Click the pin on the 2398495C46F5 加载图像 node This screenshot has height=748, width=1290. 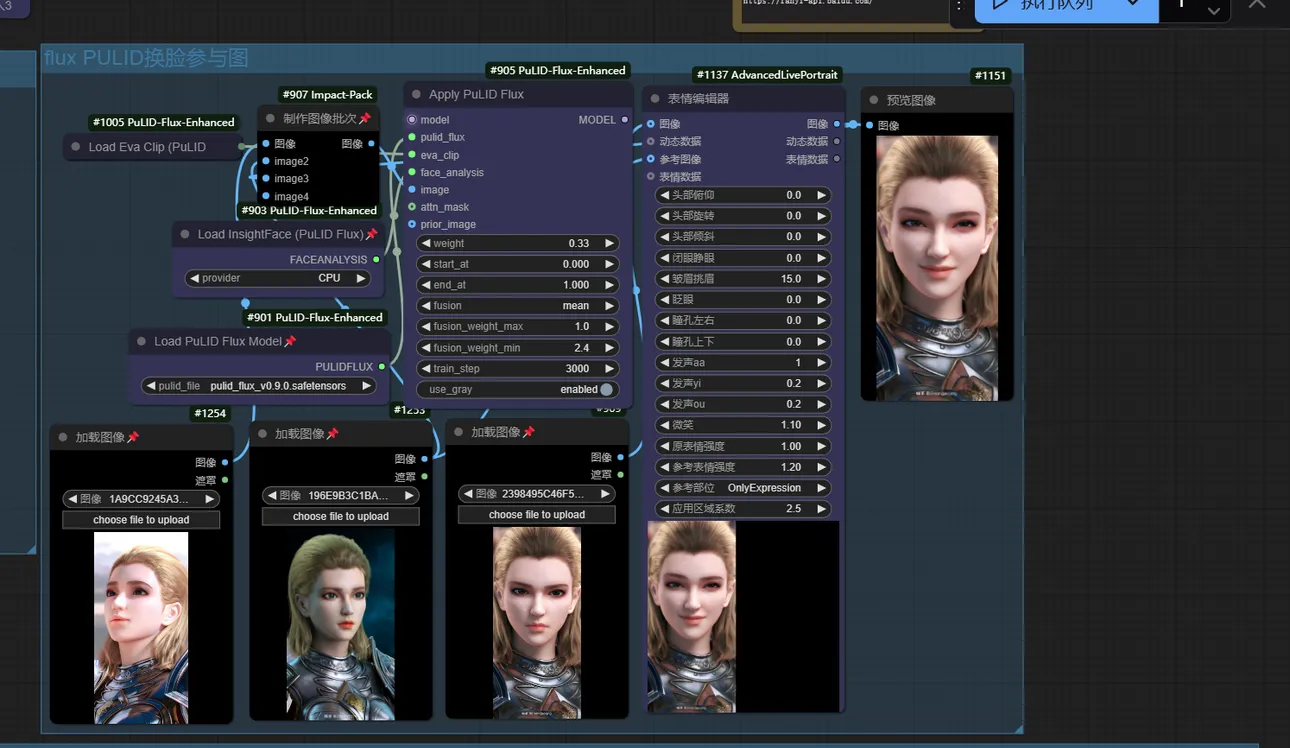pyautogui.click(x=528, y=432)
